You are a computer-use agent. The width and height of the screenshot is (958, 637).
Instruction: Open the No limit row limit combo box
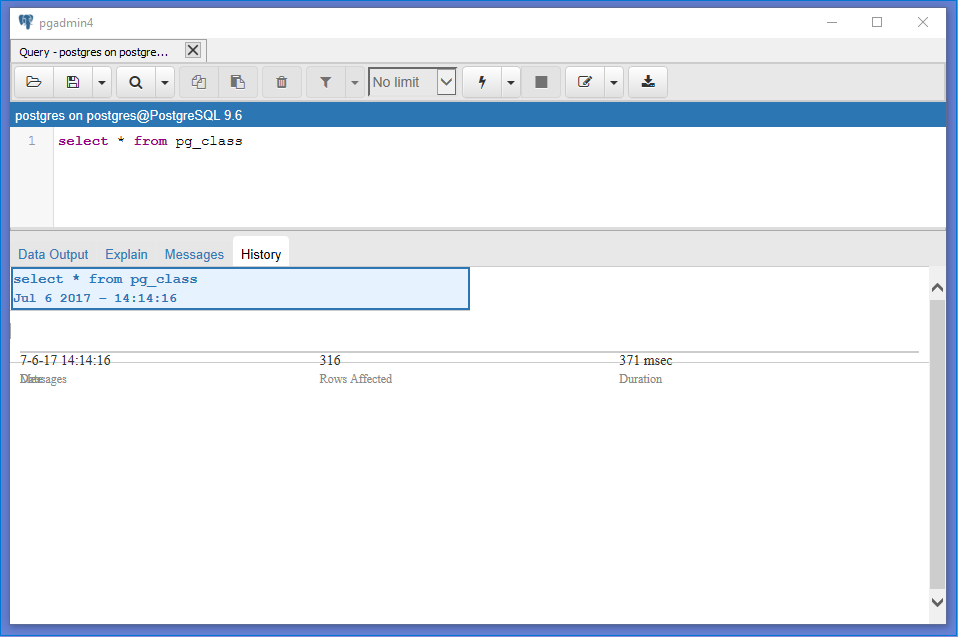412,82
